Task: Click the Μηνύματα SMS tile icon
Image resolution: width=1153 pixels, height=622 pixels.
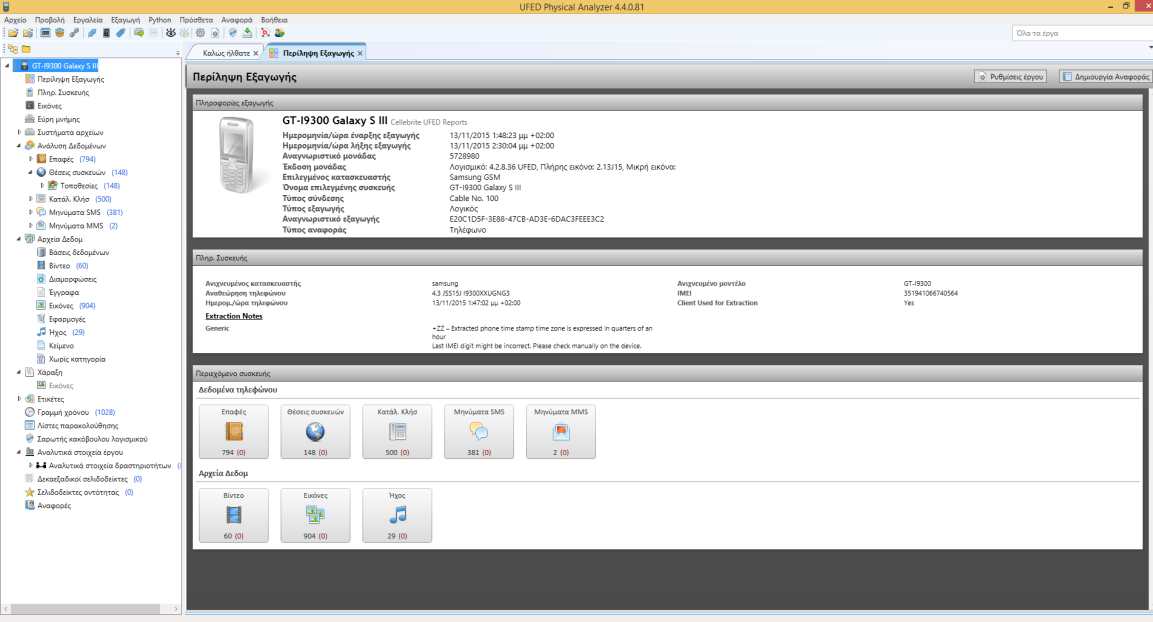Action: click(479, 432)
